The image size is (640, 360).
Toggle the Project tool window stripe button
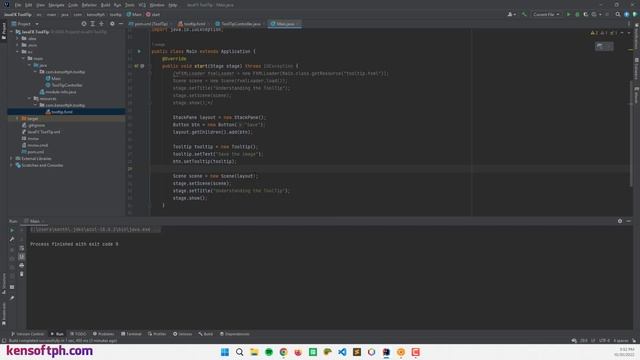(x=4, y=31)
